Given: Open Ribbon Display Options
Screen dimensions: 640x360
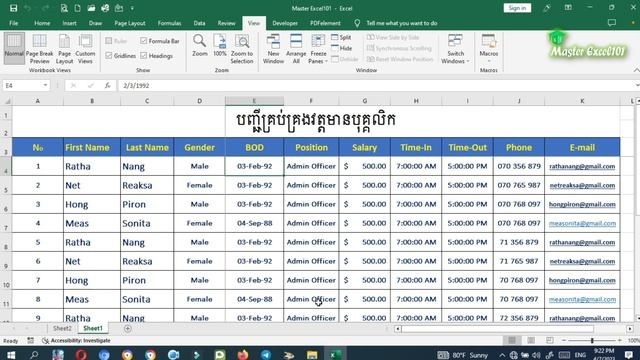Looking at the screenshot, I should coord(568,8).
